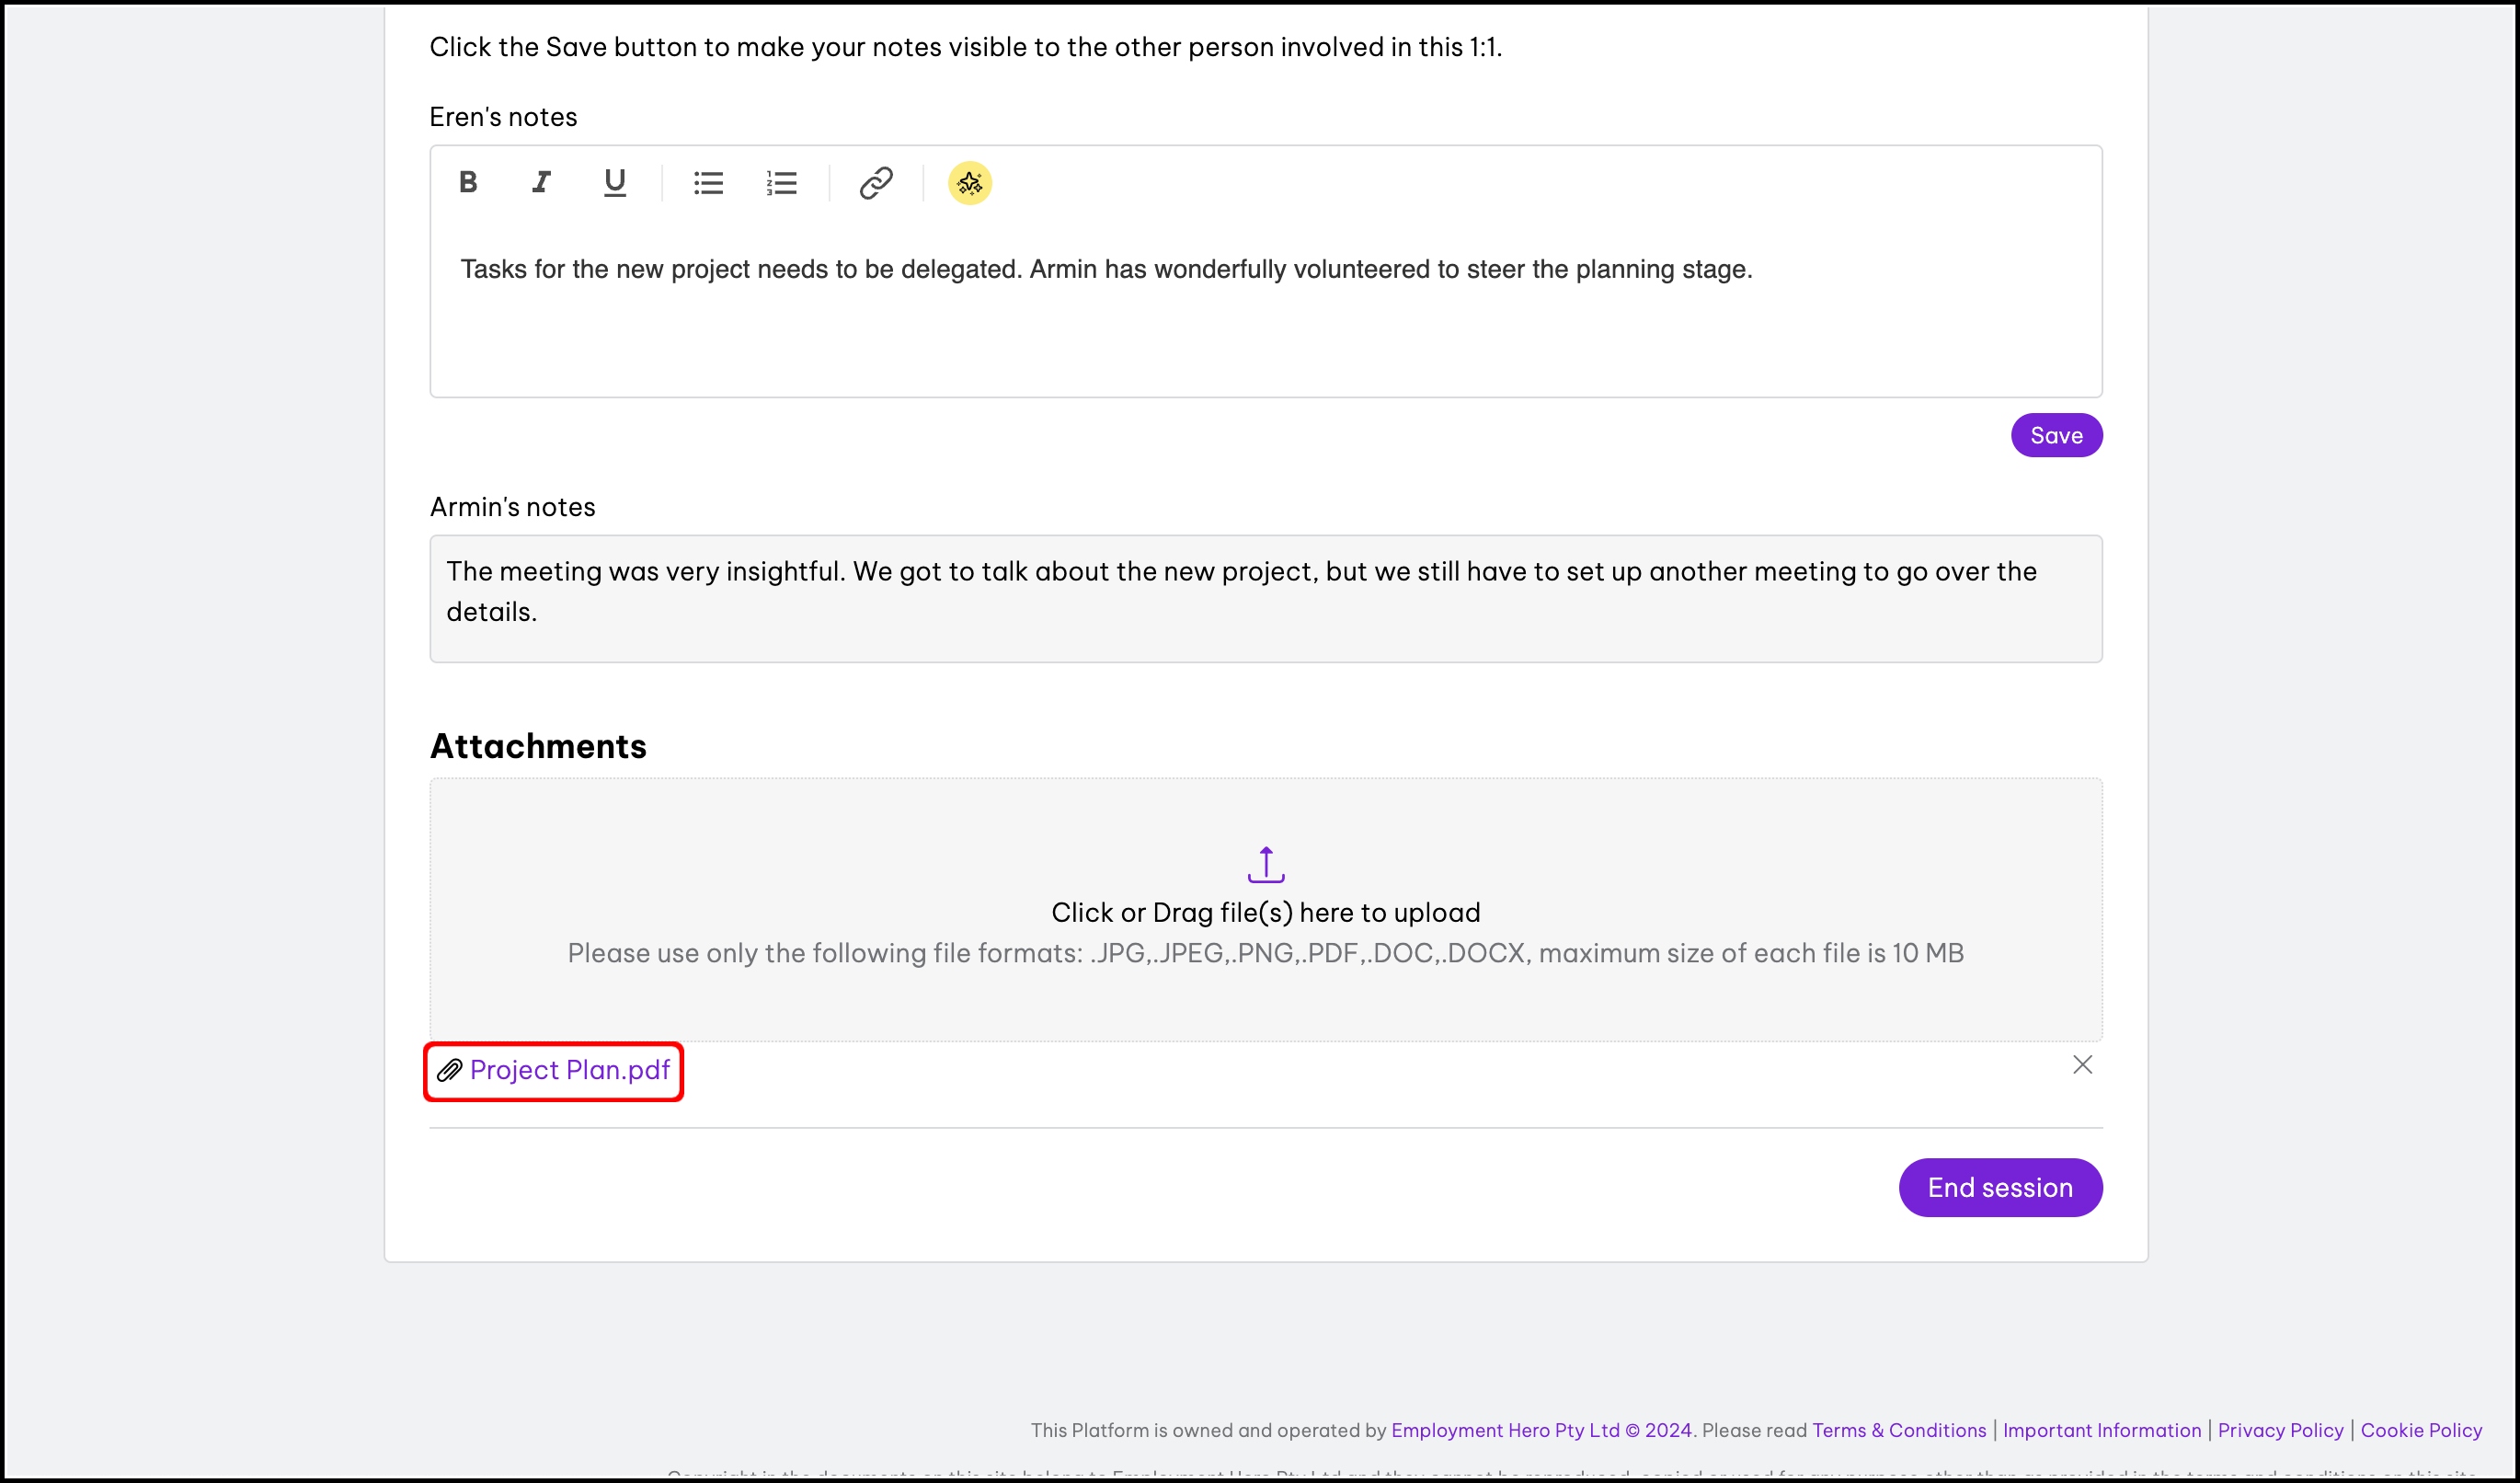Open the Terms & Conditions link
Screen dimensions: 2520x1483
click(x=1898, y=1431)
